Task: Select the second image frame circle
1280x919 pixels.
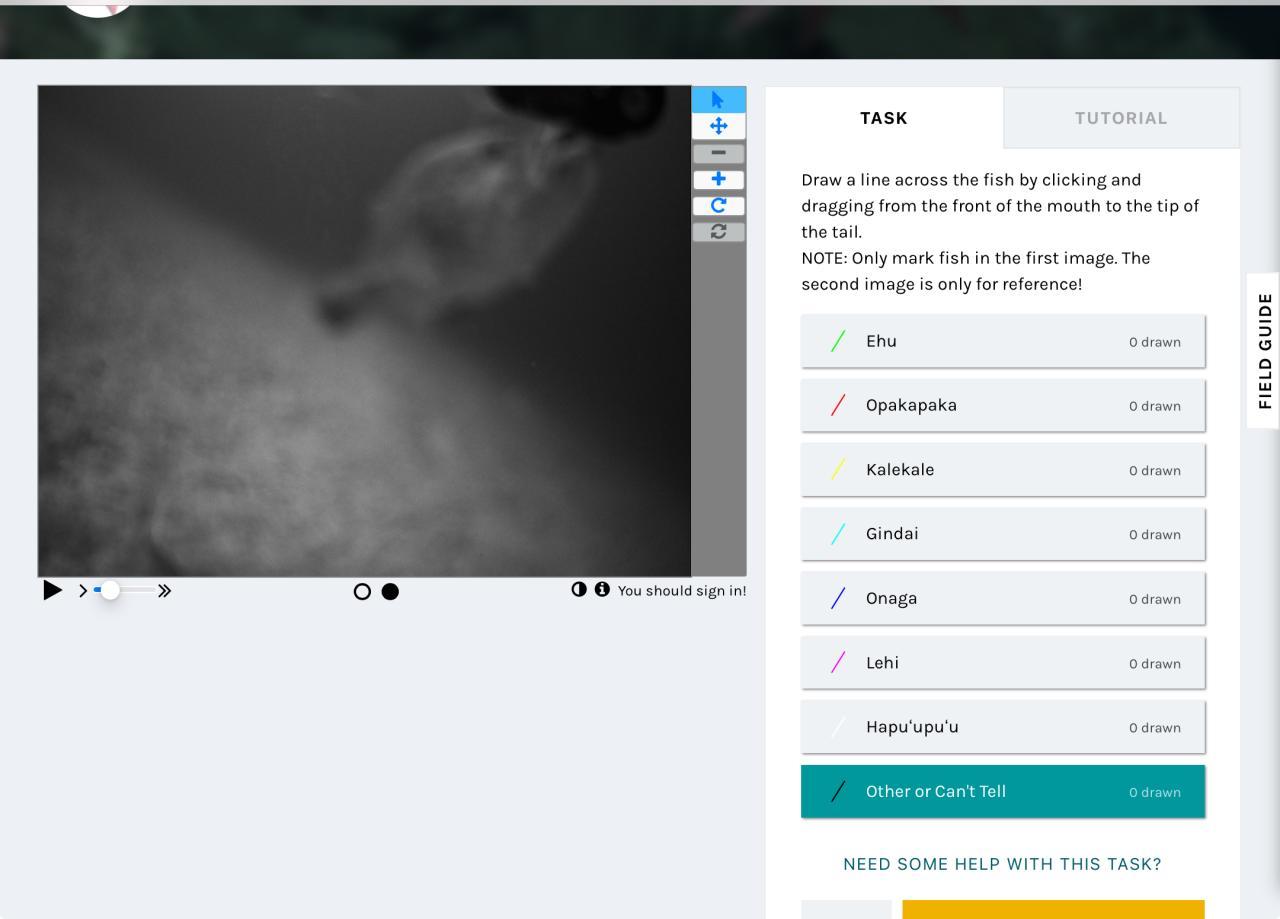Action: [390, 592]
